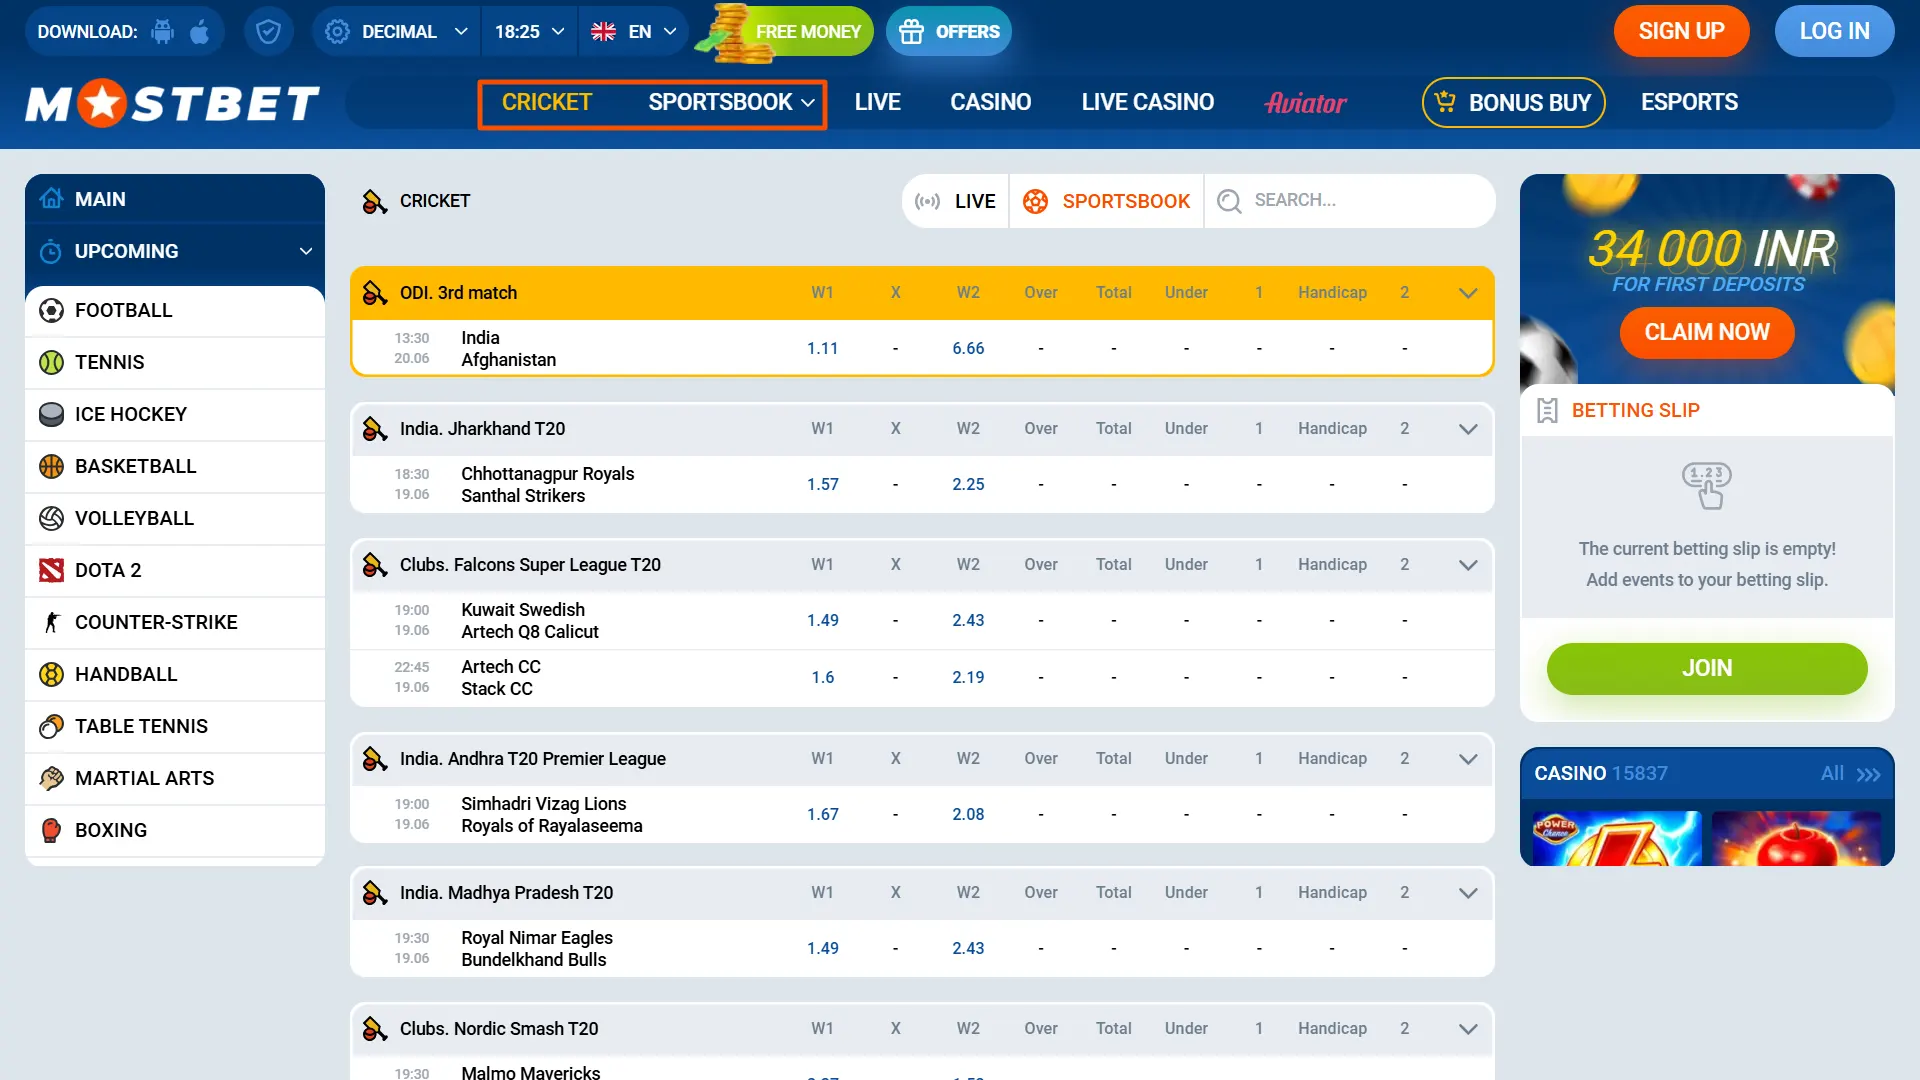Collapse the ODI. 3rd match section
This screenshot has width=1920, height=1080.
[x=1468, y=293]
